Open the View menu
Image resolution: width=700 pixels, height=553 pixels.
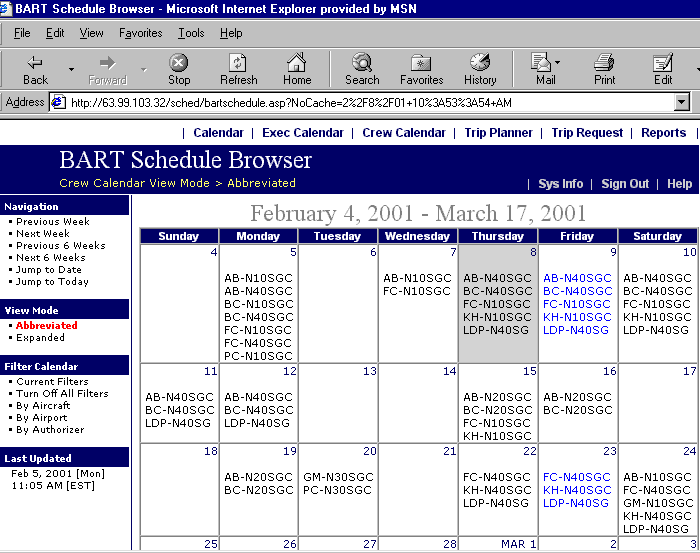point(92,33)
